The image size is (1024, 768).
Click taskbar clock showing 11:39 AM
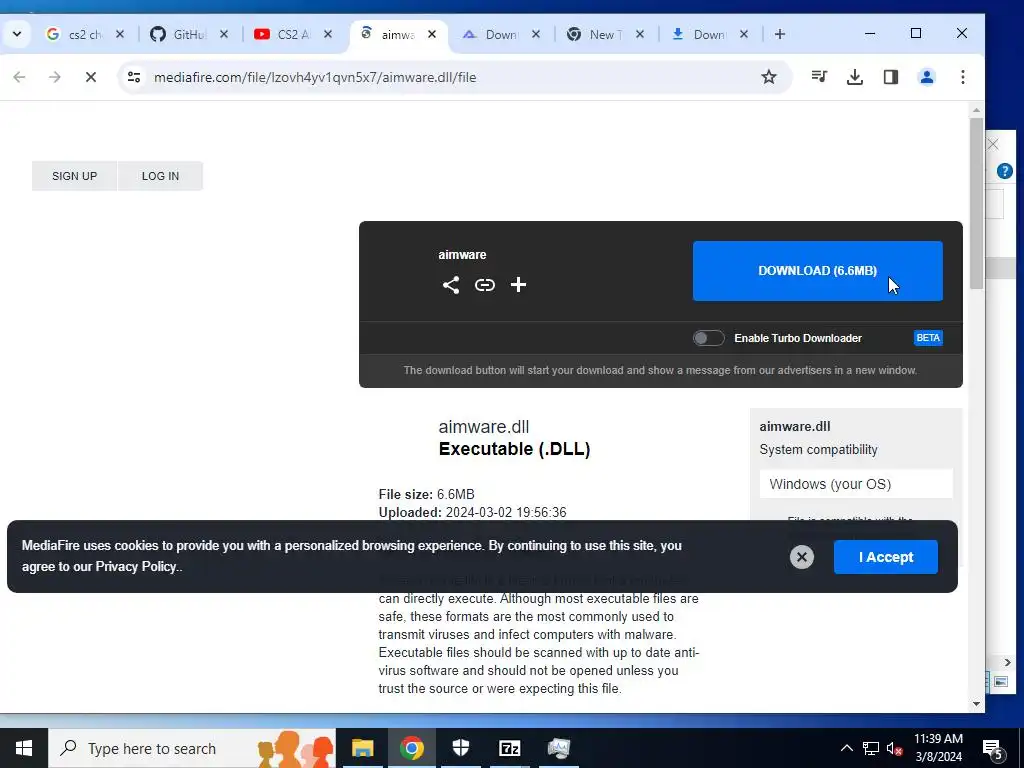[938, 748]
